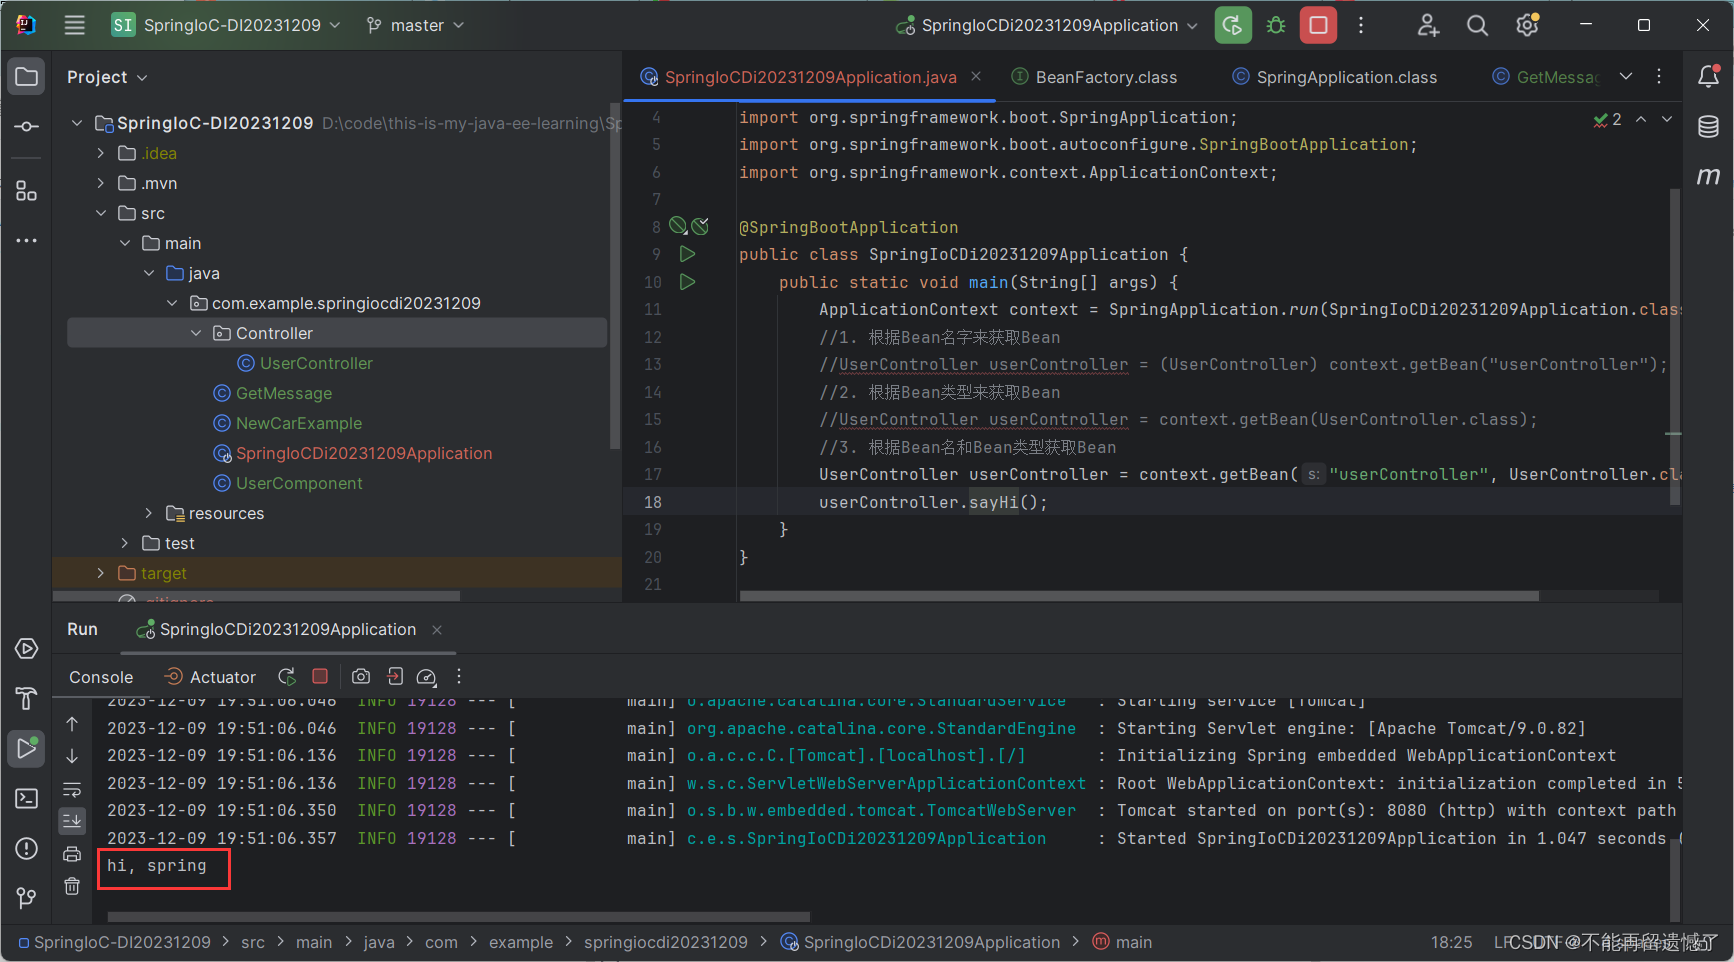
Task: Take thread dump camera icon
Action: (x=361, y=677)
